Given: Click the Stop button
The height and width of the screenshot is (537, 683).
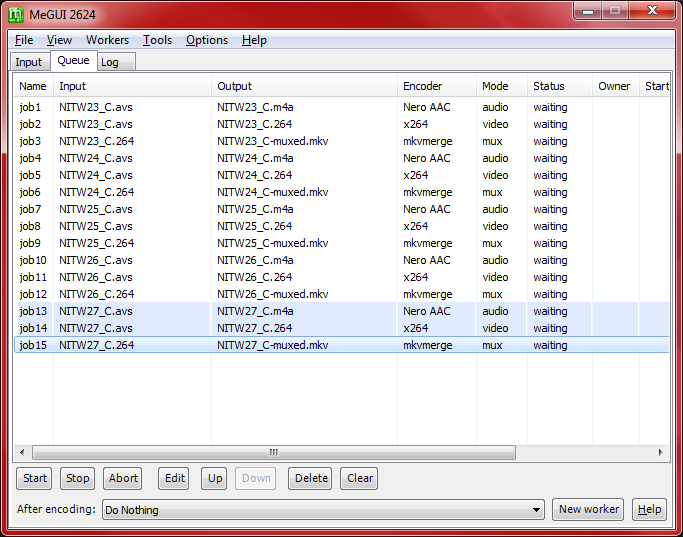Looking at the screenshot, I should pos(78,478).
